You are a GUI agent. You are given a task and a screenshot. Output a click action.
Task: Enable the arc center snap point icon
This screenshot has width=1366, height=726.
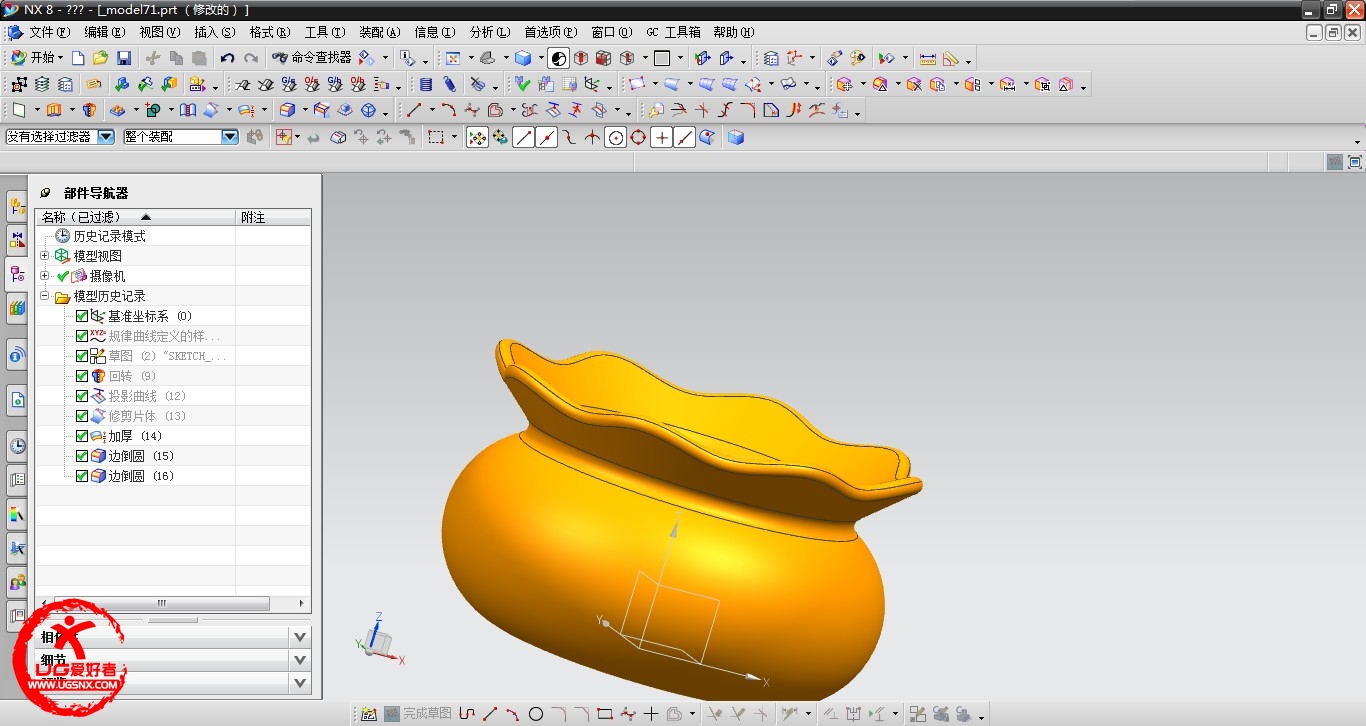(616, 137)
